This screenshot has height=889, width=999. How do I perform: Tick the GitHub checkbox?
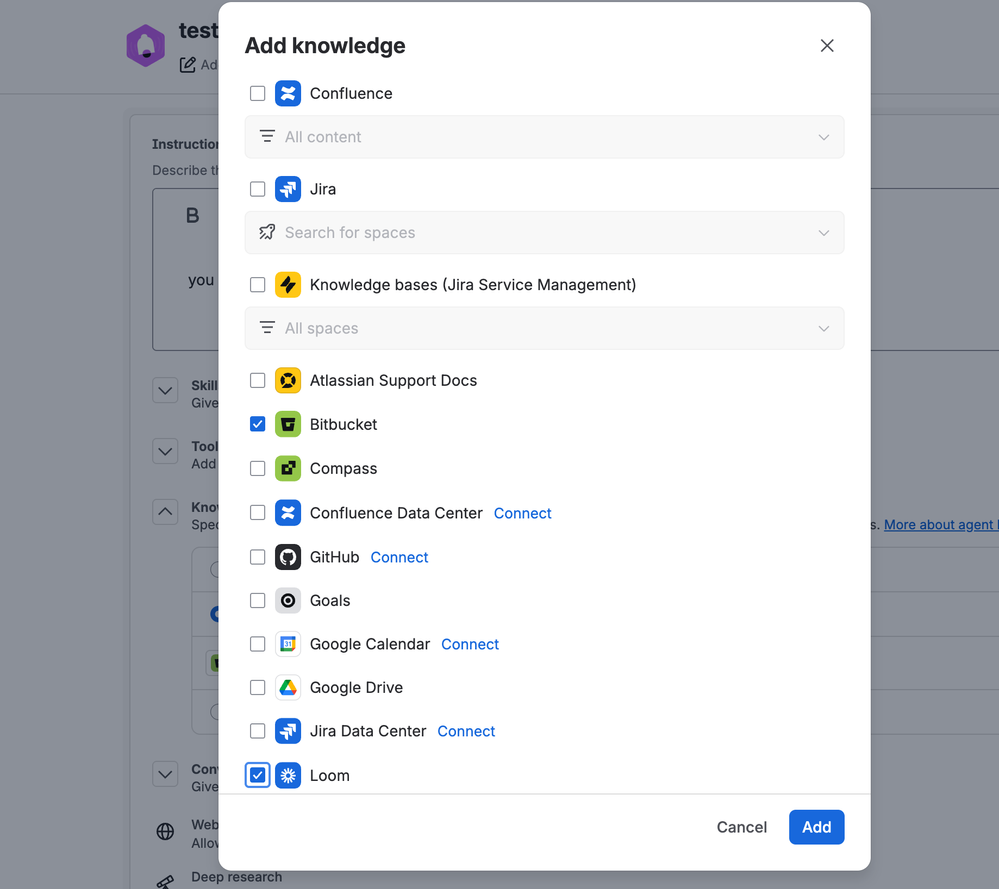pyautogui.click(x=257, y=557)
